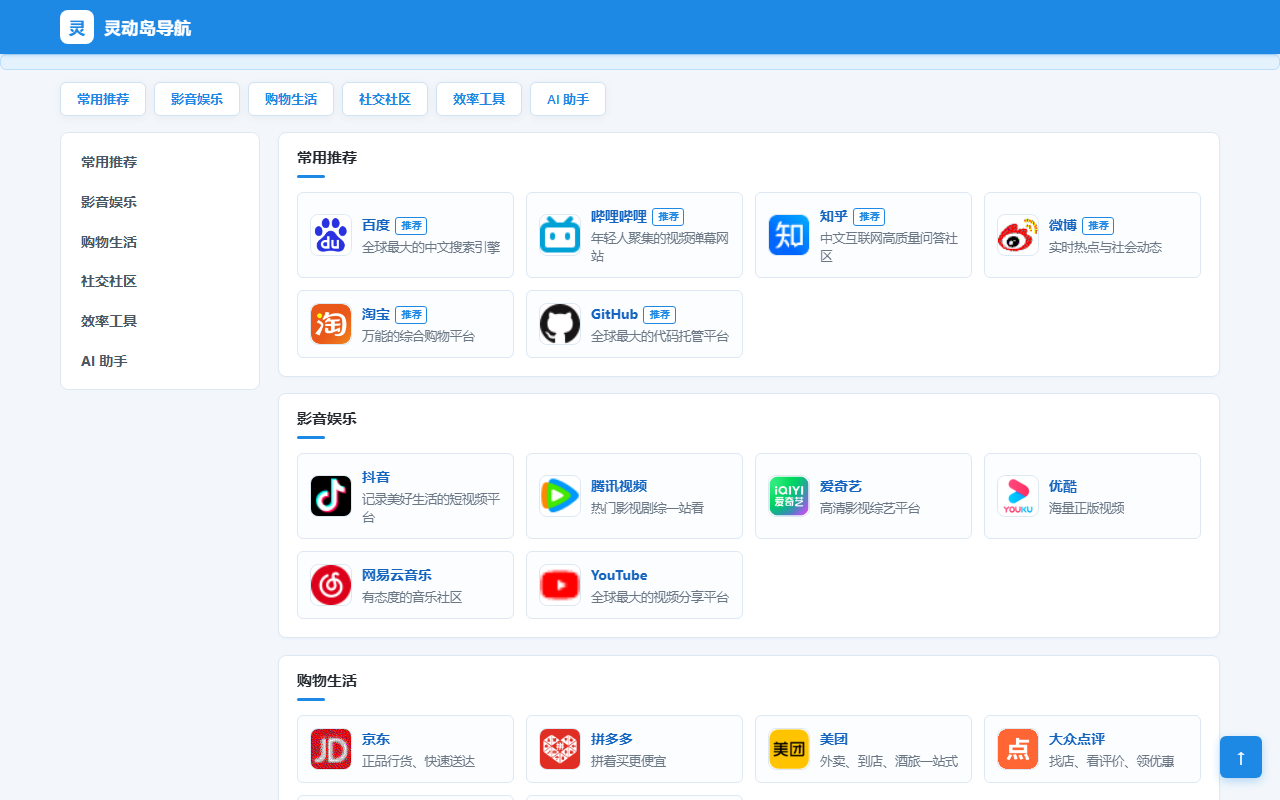Click the 灵动岛导航 logo icon
Screen dimensions: 1280x800
click(77, 27)
